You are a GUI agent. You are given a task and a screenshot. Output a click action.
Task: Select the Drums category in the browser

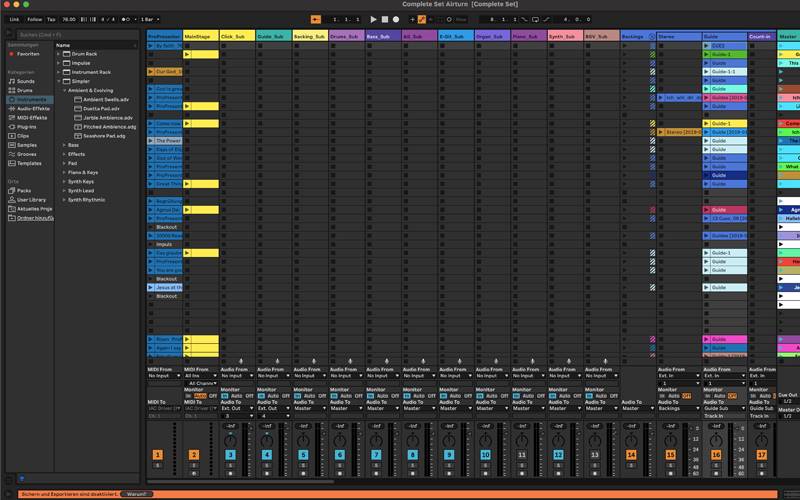click(25, 90)
